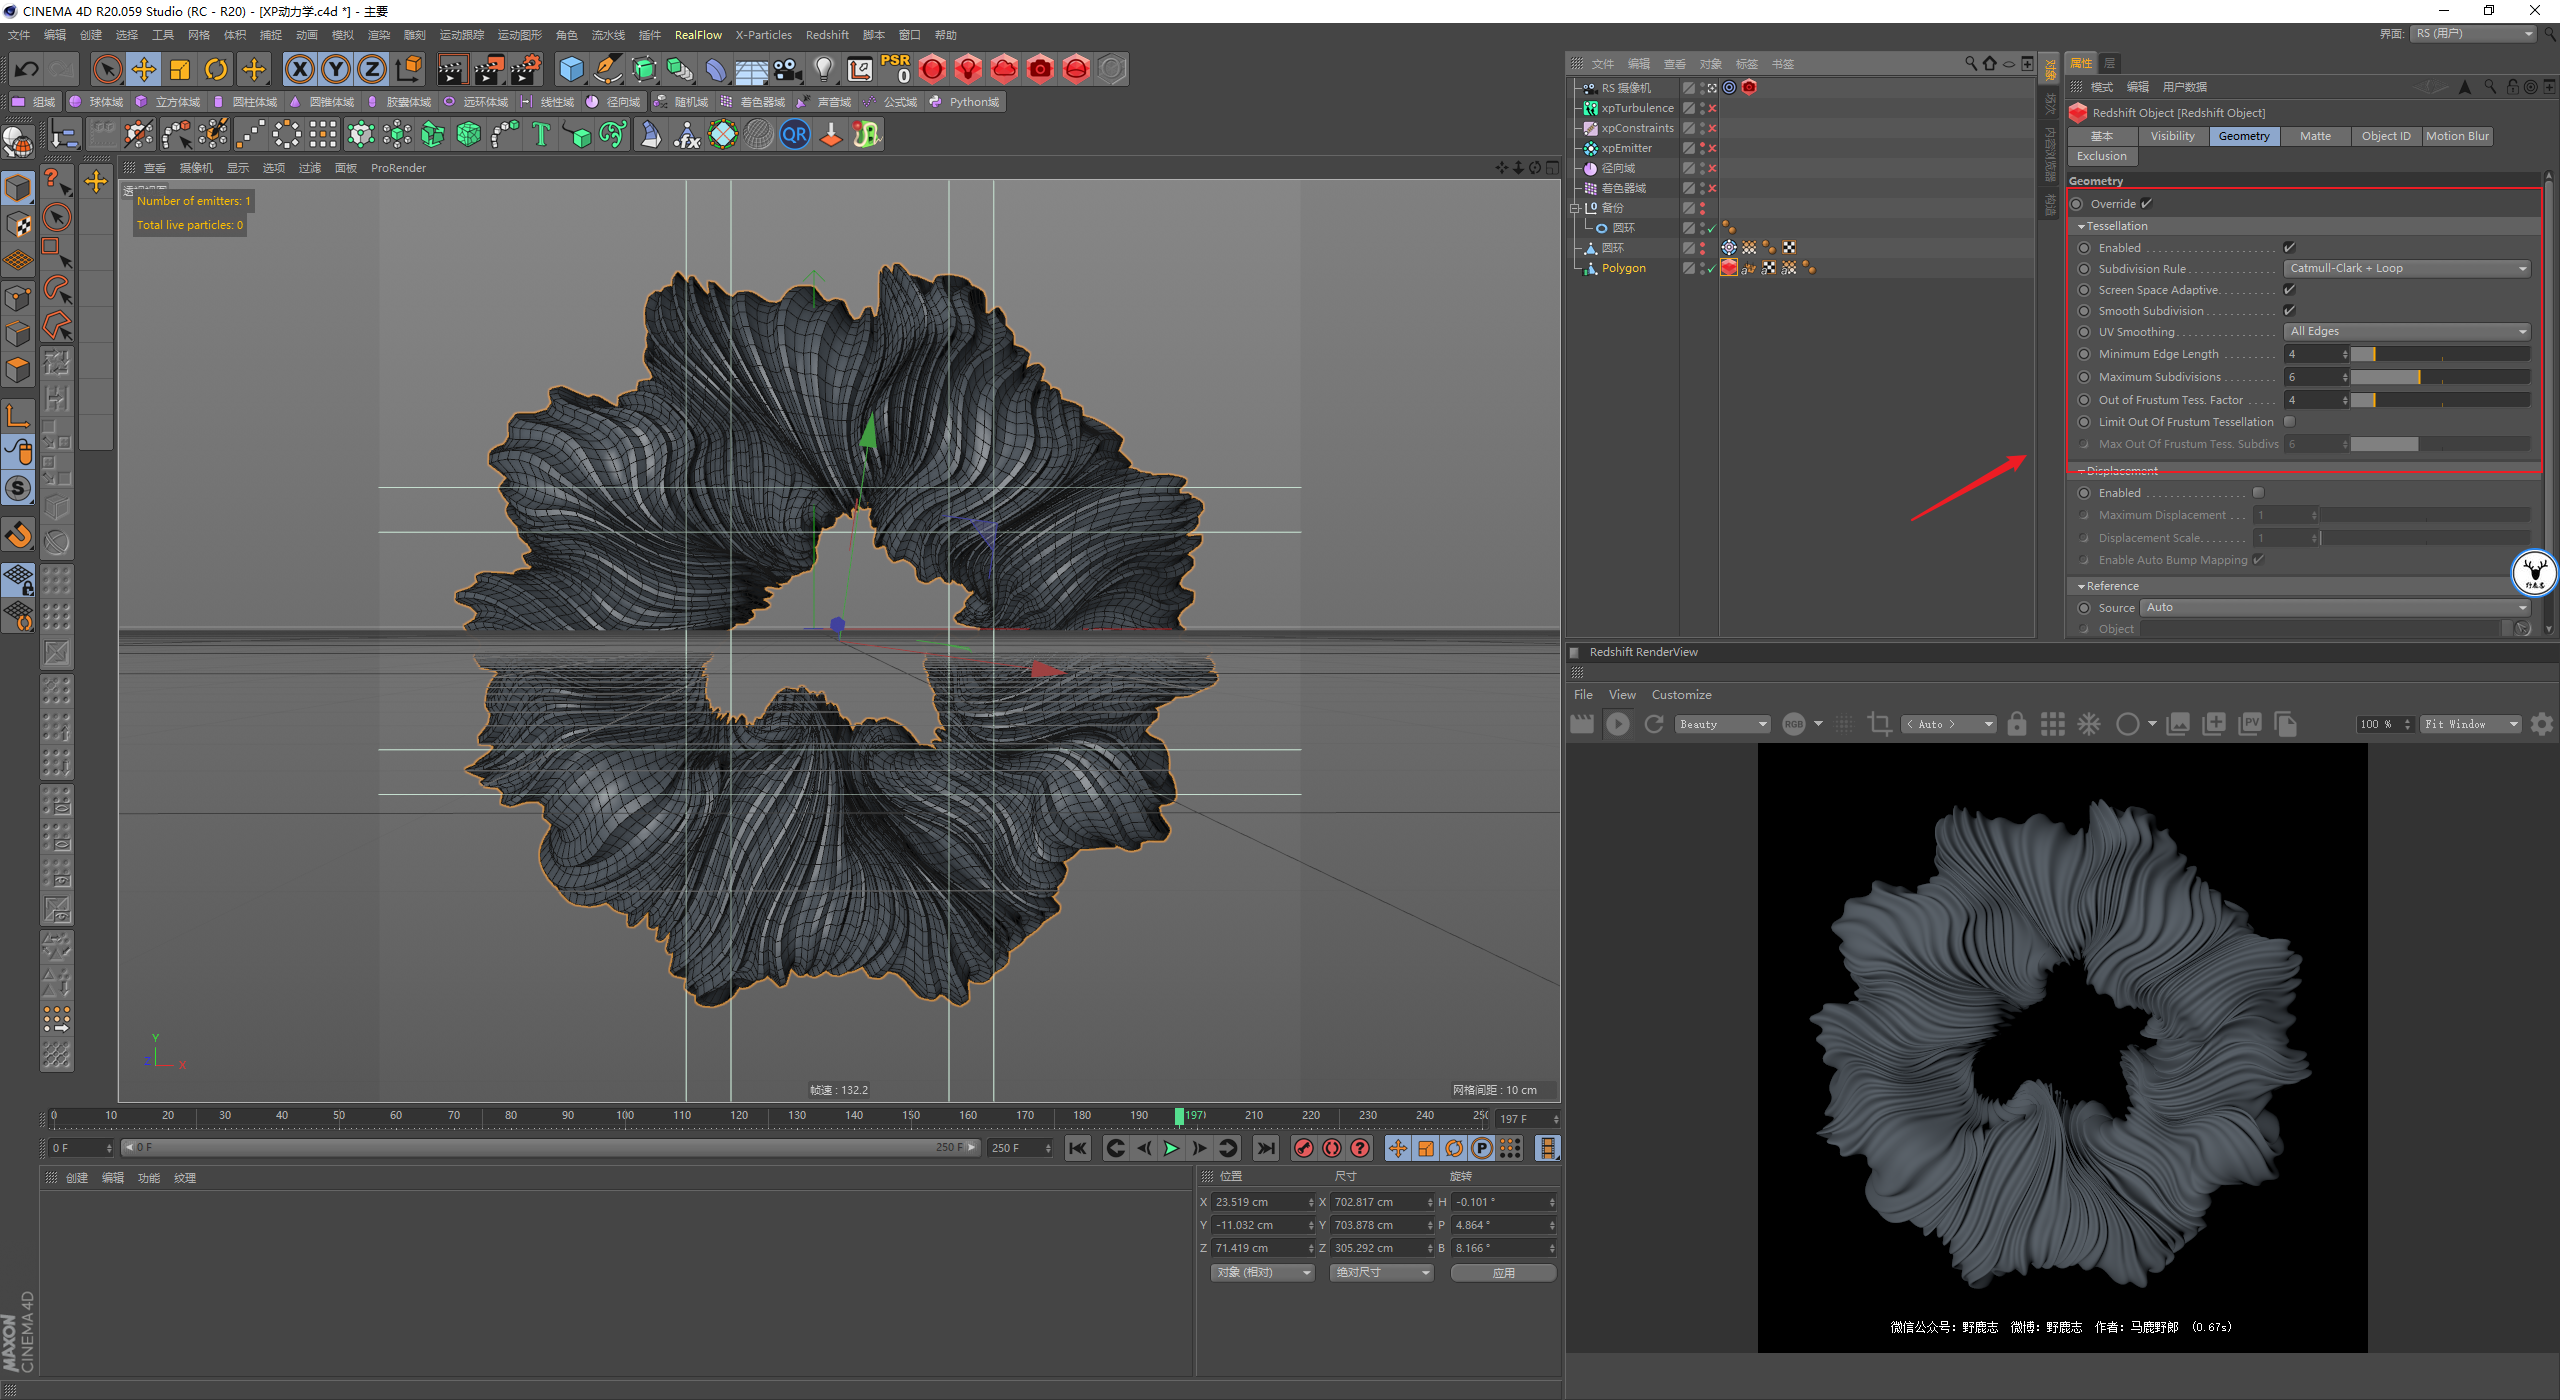
Task: Click play forward on timeline
Action: coord(1171,1148)
